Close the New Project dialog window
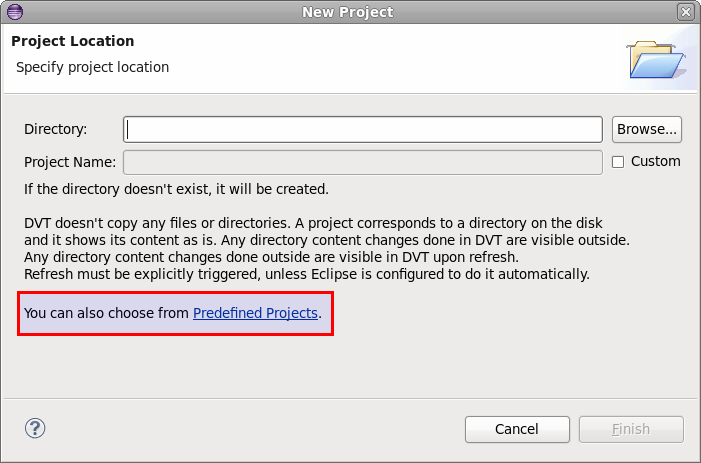701x463 pixels. click(685, 12)
